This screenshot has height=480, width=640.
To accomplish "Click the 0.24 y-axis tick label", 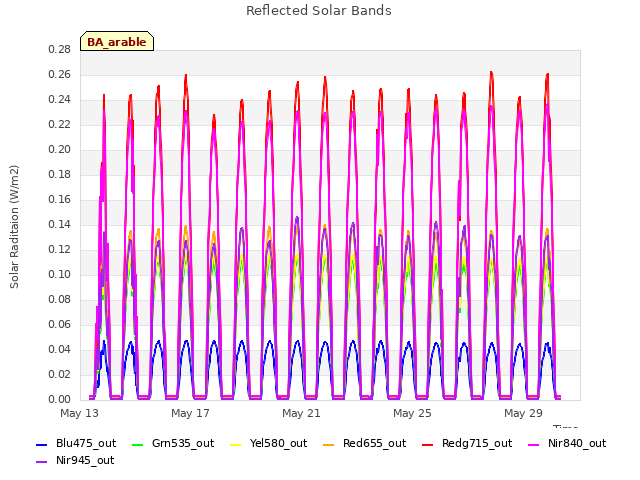I will pyautogui.click(x=60, y=100).
